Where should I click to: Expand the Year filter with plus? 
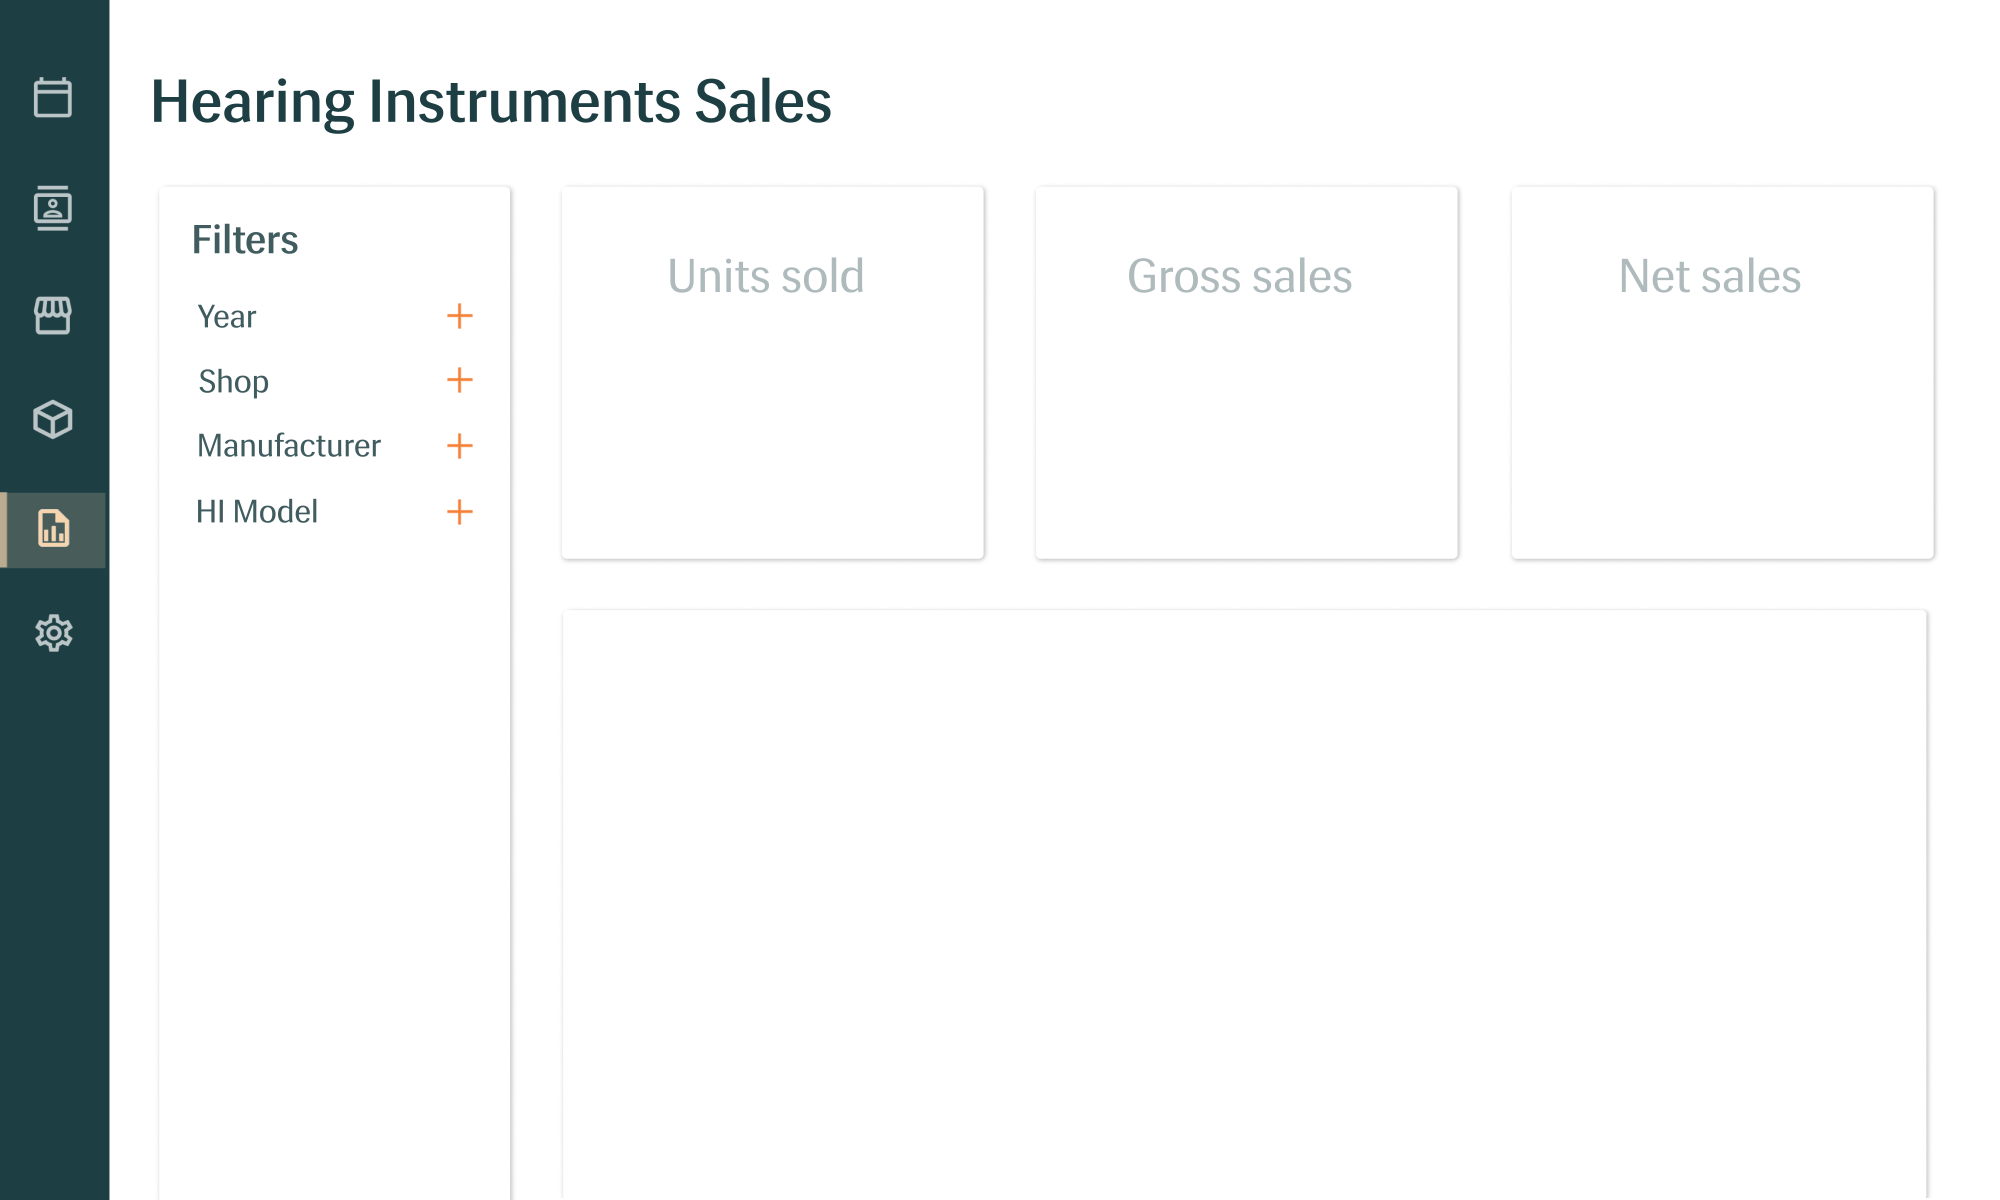(x=459, y=316)
